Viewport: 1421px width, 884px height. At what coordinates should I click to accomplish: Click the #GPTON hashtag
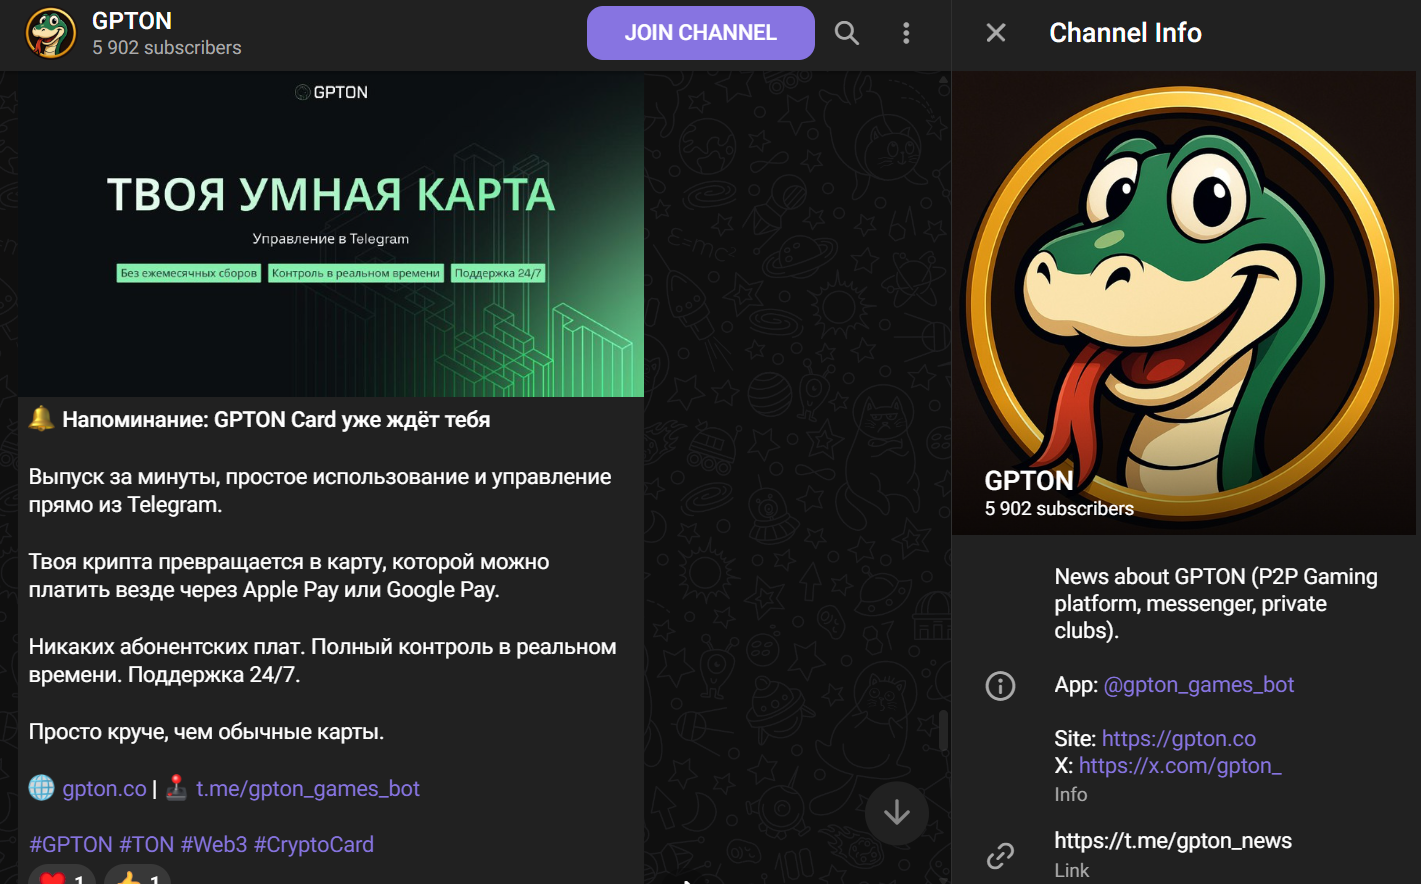coord(71,845)
